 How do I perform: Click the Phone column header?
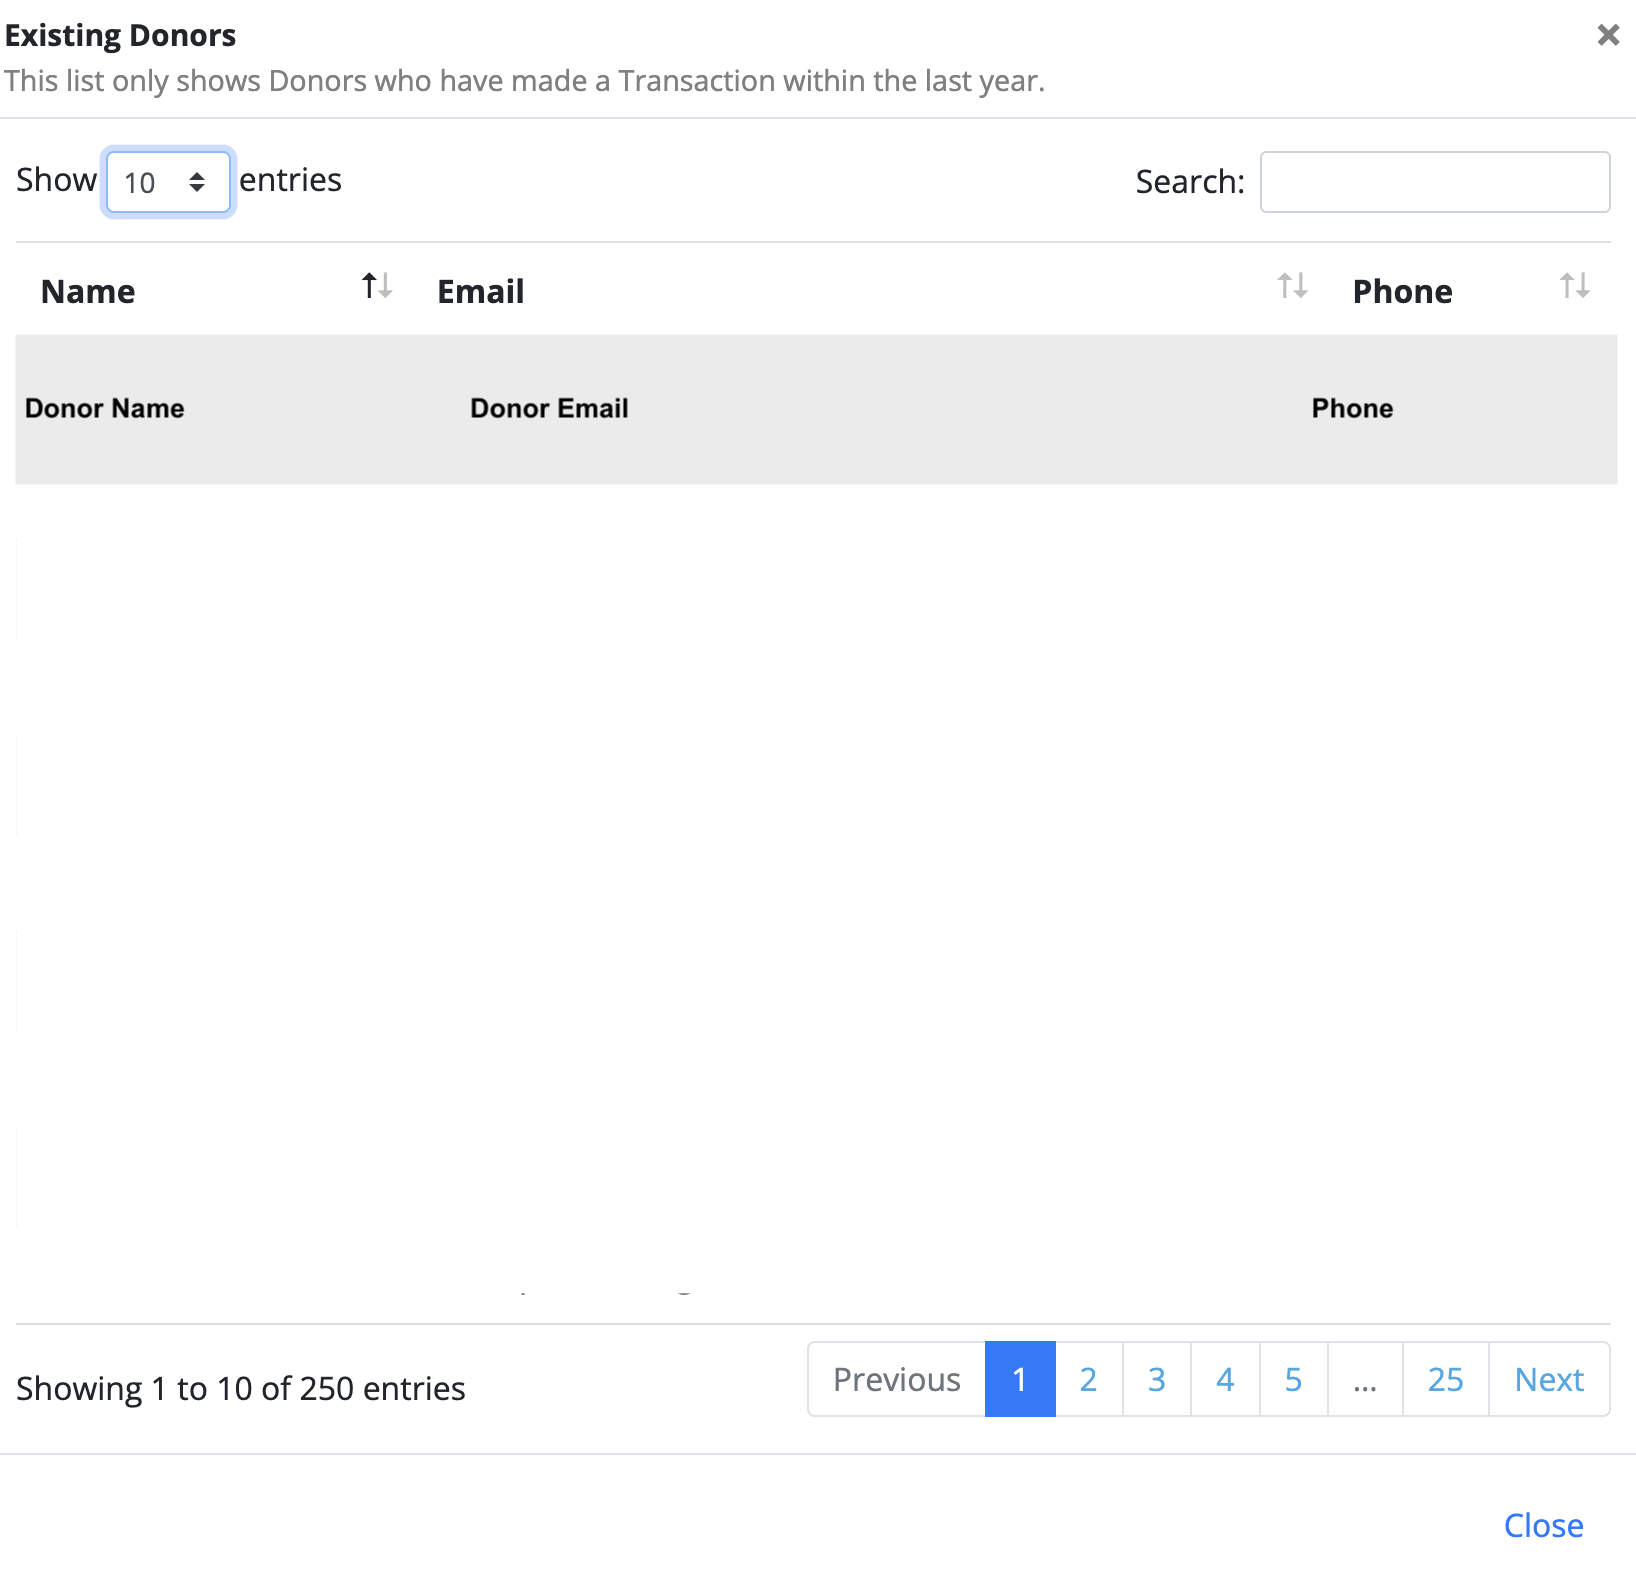pyautogui.click(x=1402, y=291)
